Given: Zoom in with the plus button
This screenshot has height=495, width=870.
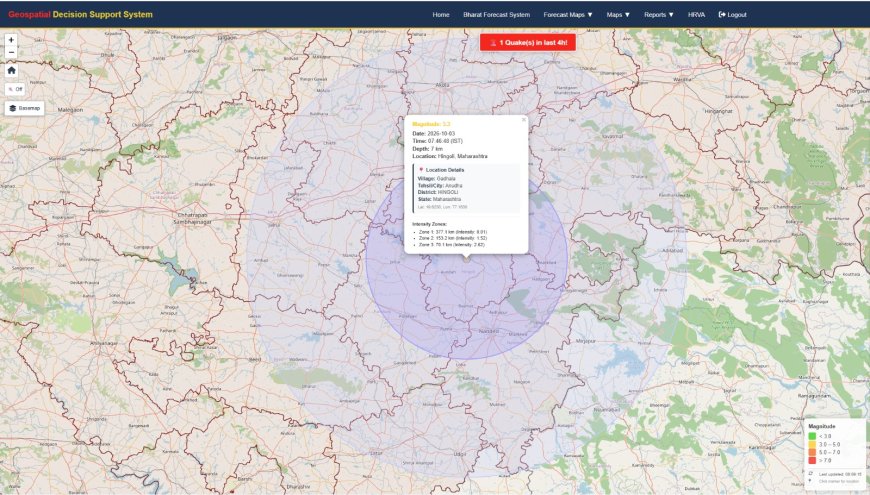Looking at the screenshot, I should (11, 40).
